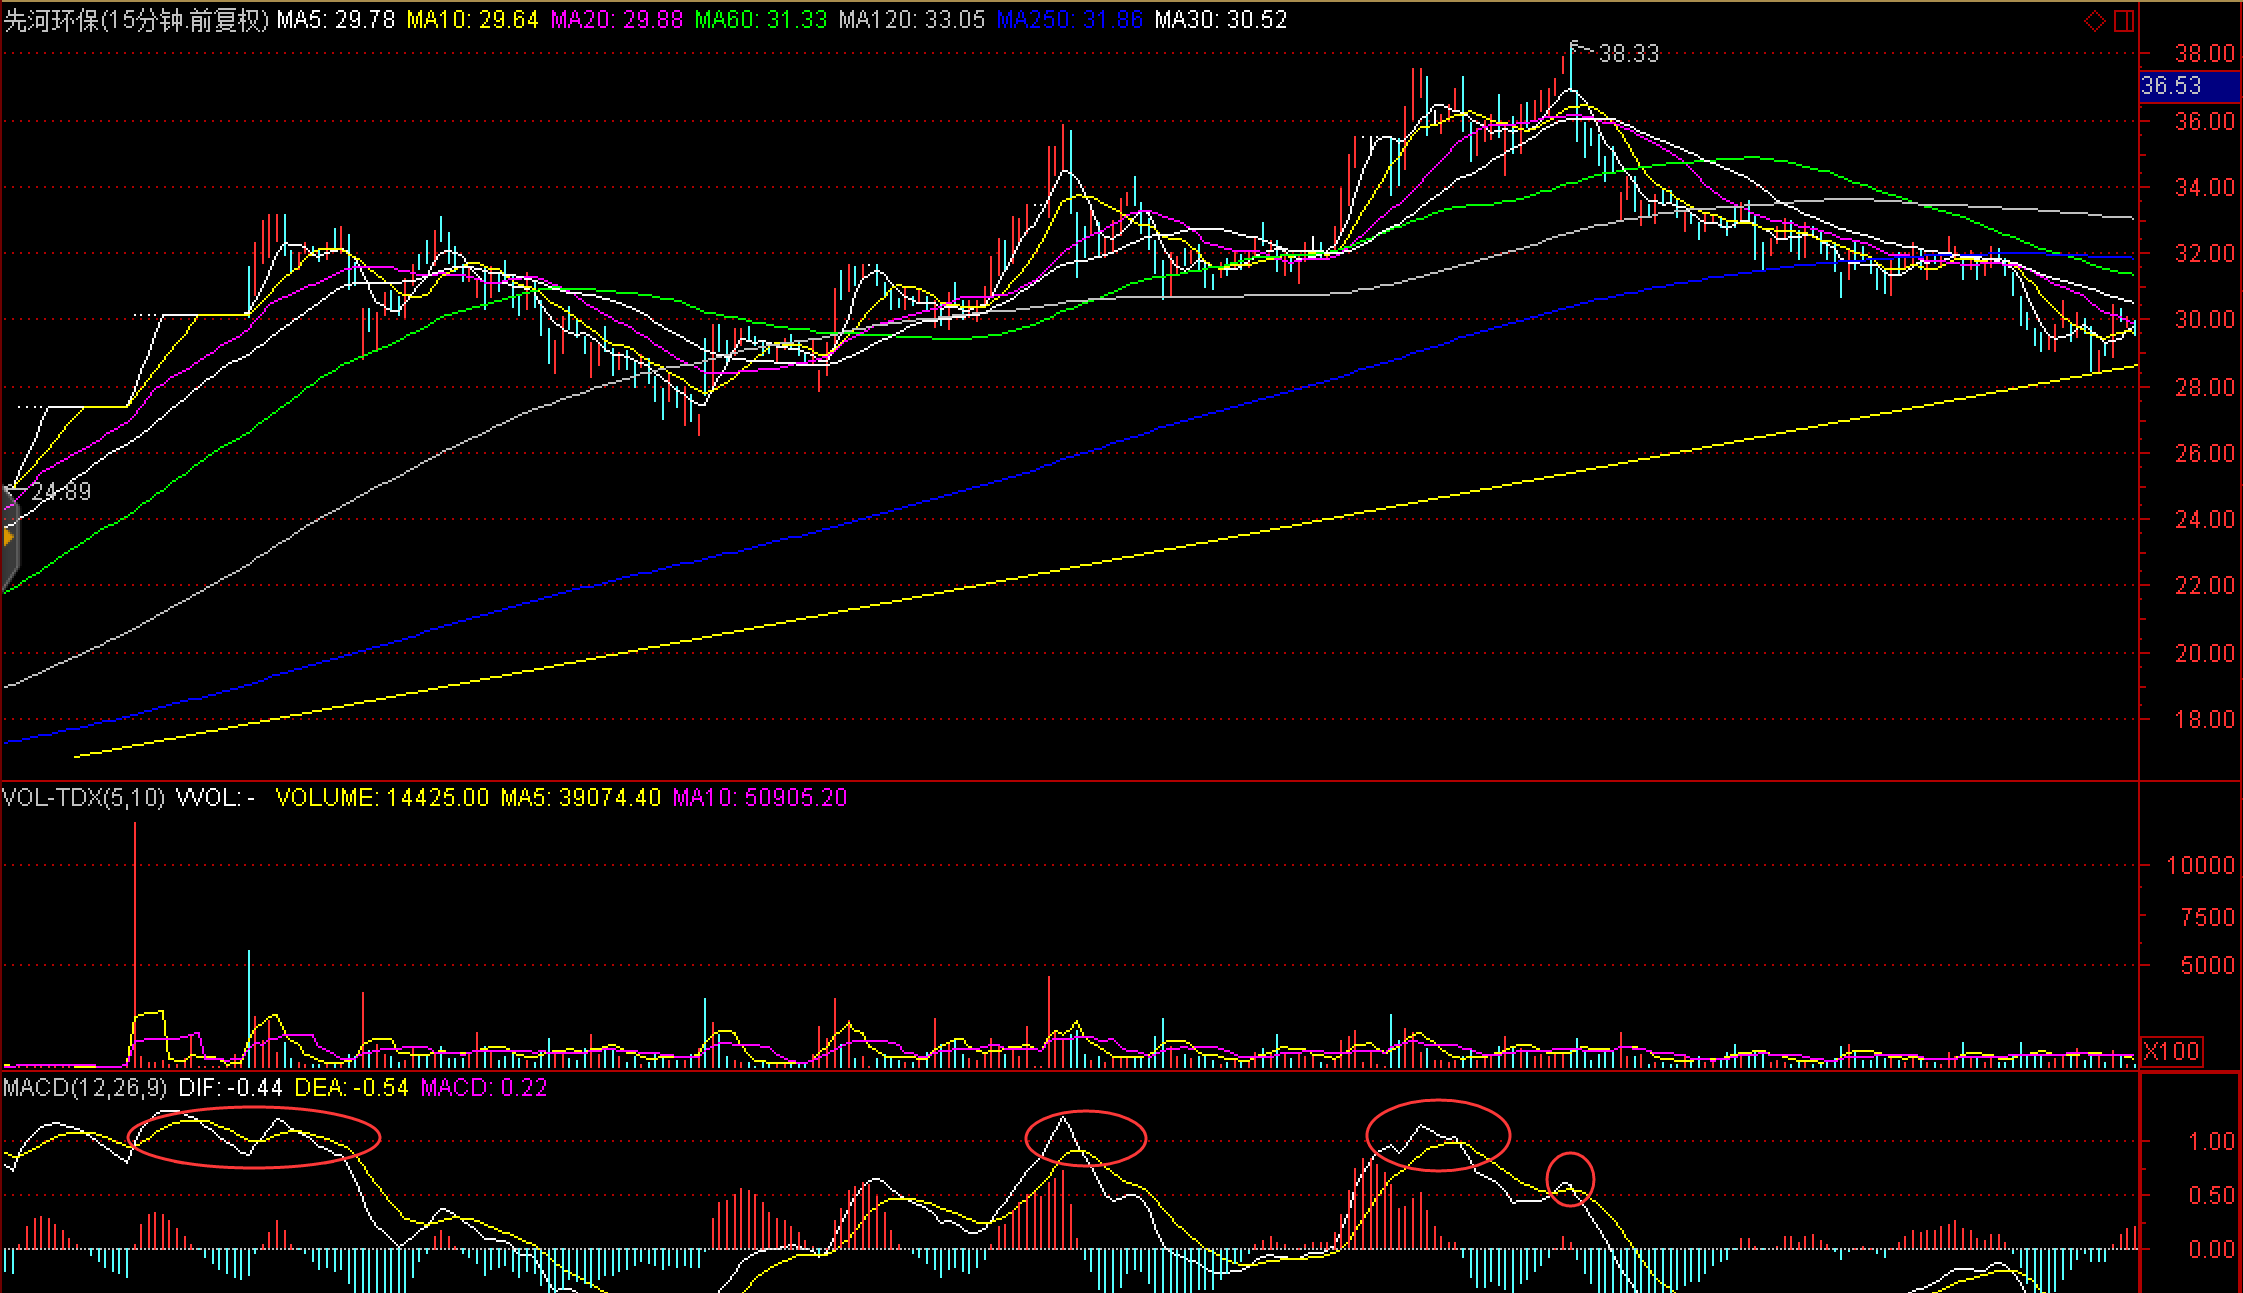Click the X100 volume multiplier label
Viewport: 2243px width, 1293px height.
click(2171, 1051)
